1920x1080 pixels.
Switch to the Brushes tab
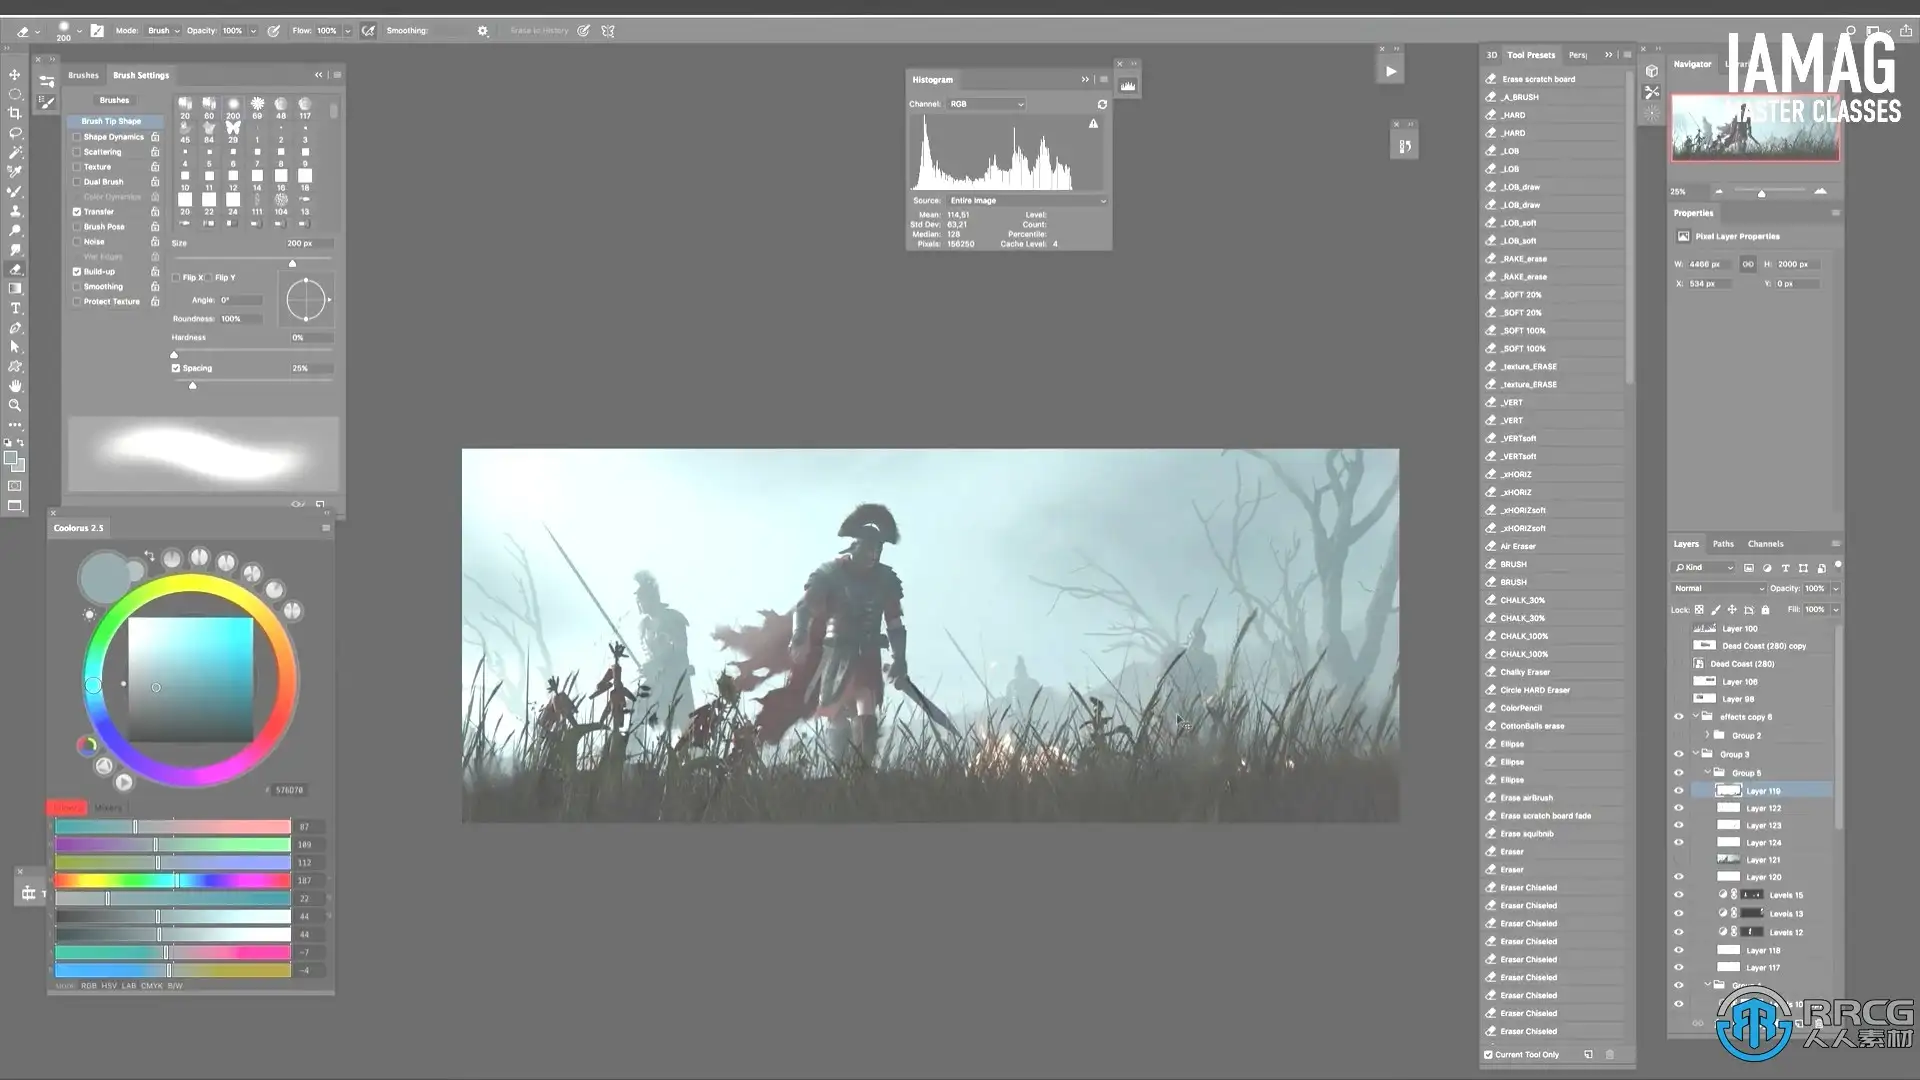[x=83, y=75]
